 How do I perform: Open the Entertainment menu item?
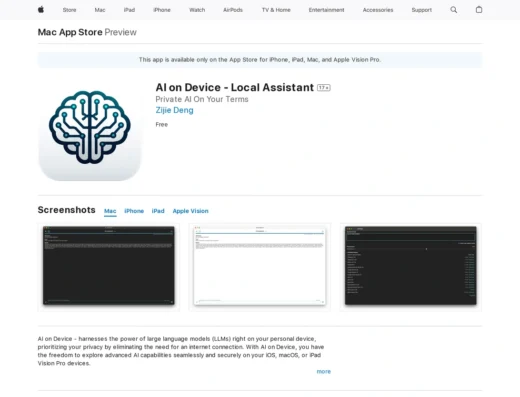[x=326, y=10]
